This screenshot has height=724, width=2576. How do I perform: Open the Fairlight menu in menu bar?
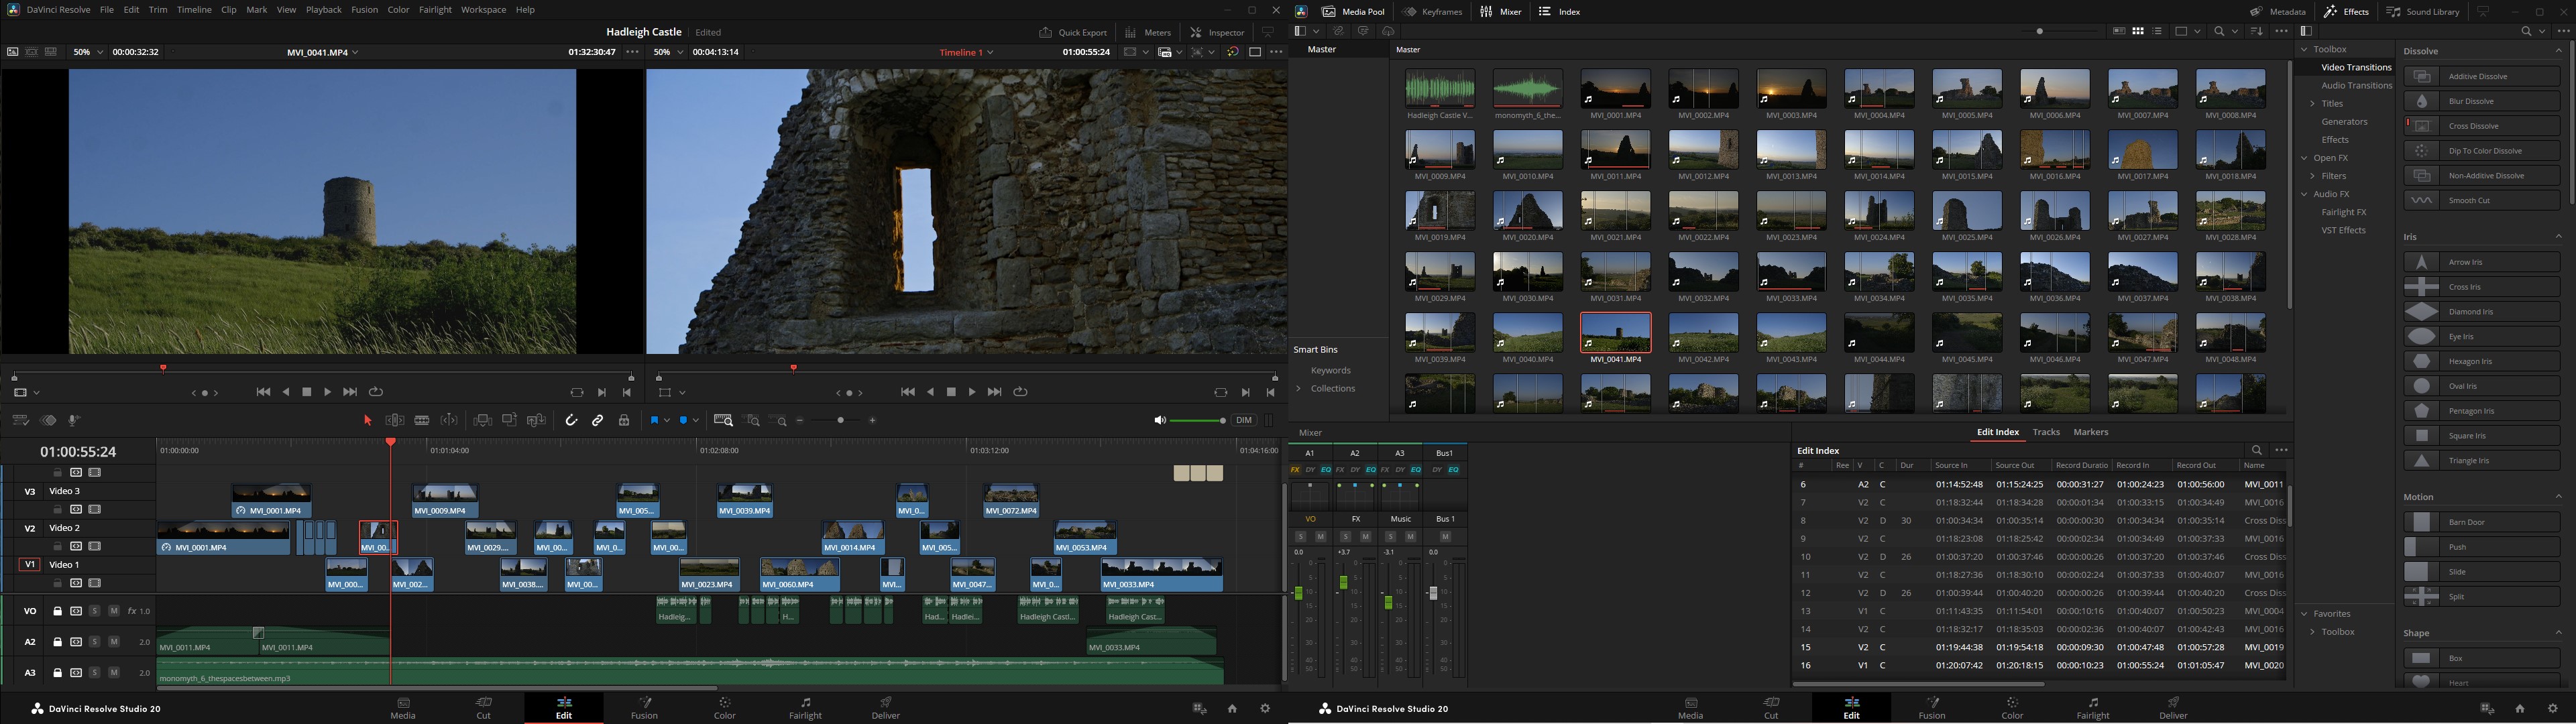tap(435, 10)
